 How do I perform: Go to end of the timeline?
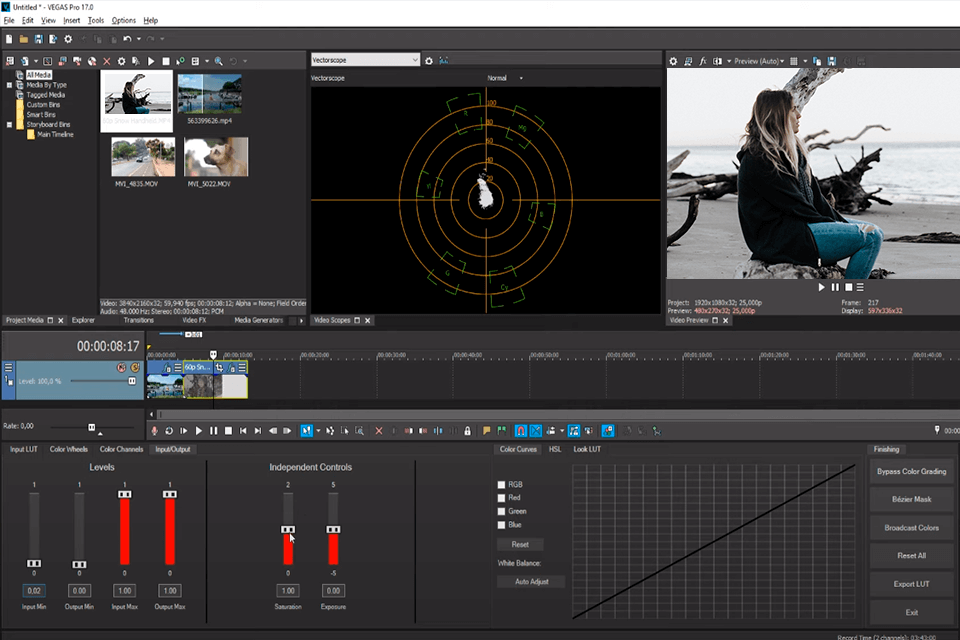coord(258,431)
